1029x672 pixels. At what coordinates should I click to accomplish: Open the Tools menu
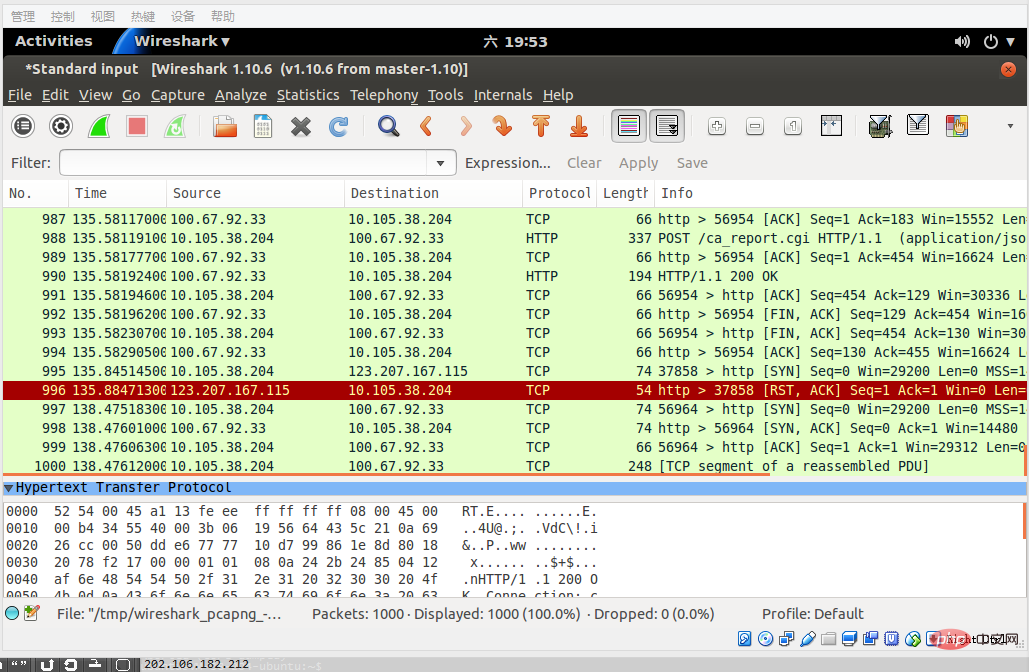point(446,95)
